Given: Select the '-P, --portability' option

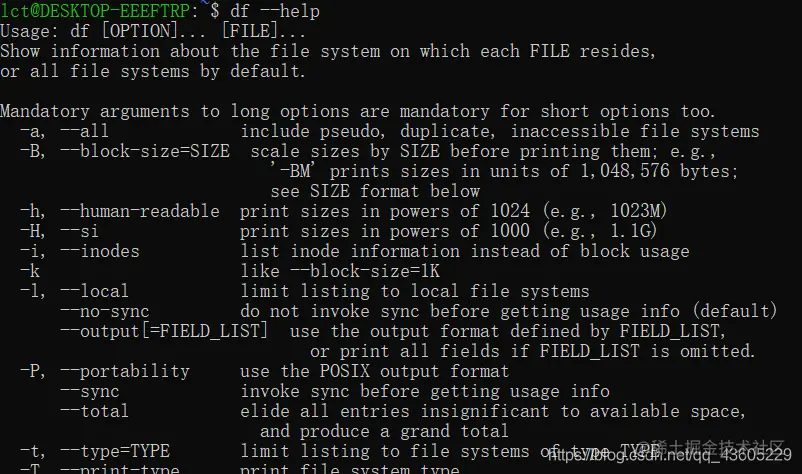Looking at the screenshot, I should (x=105, y=371).
